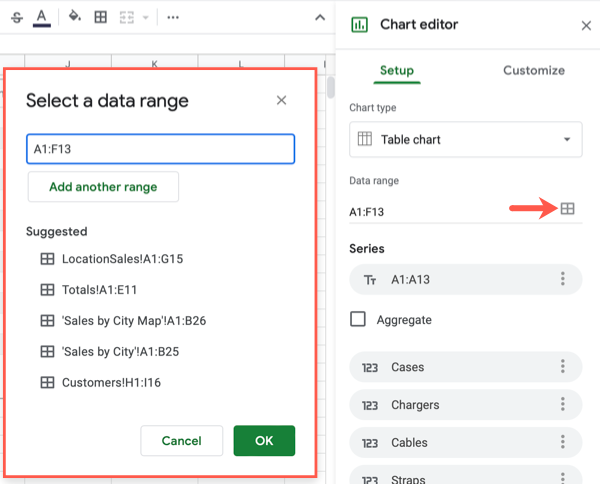Select the Setup tab

point(397,70)
